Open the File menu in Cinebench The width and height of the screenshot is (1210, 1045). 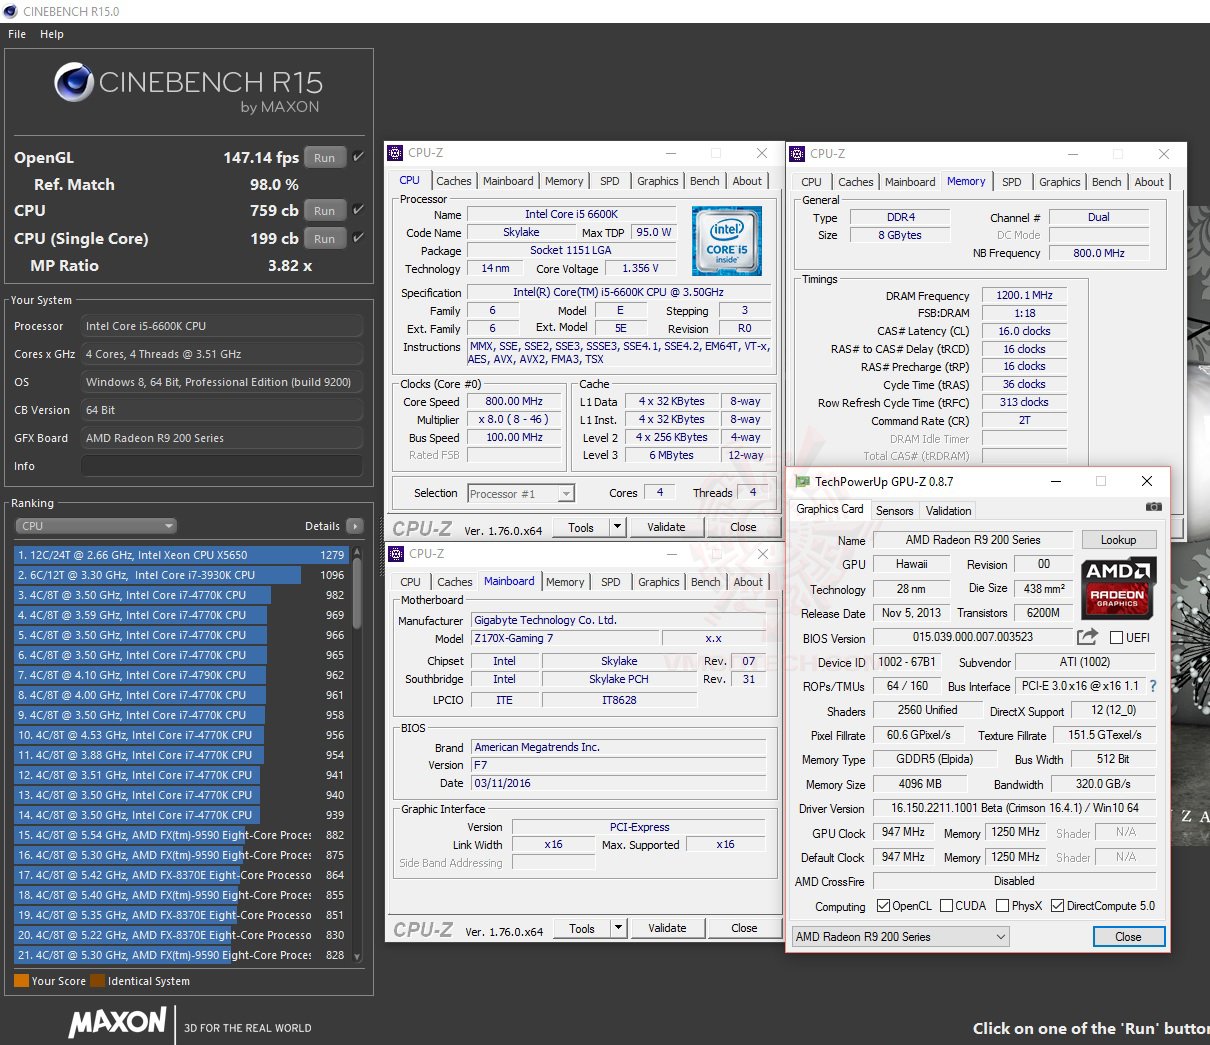17,34
